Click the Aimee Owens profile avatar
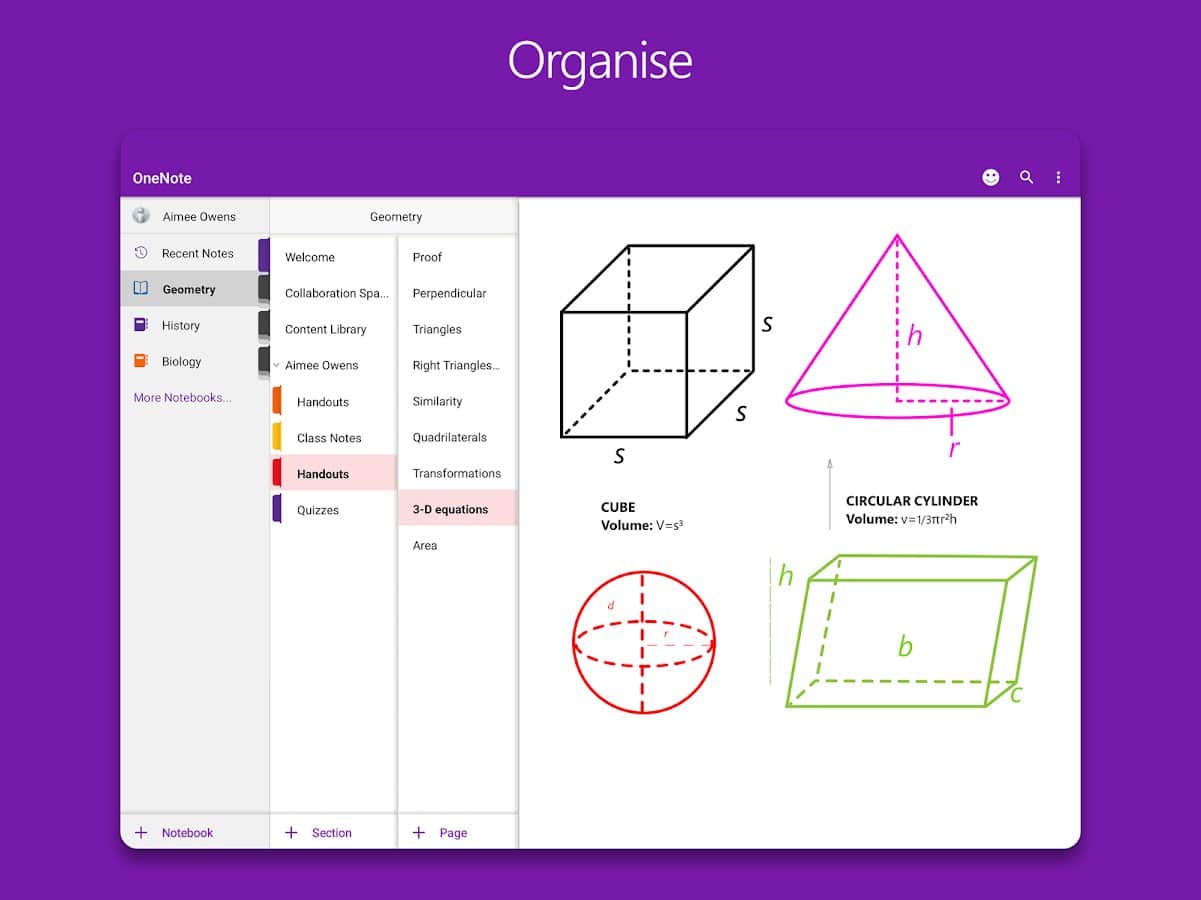 pyautogui.click(x=141, y=216)
